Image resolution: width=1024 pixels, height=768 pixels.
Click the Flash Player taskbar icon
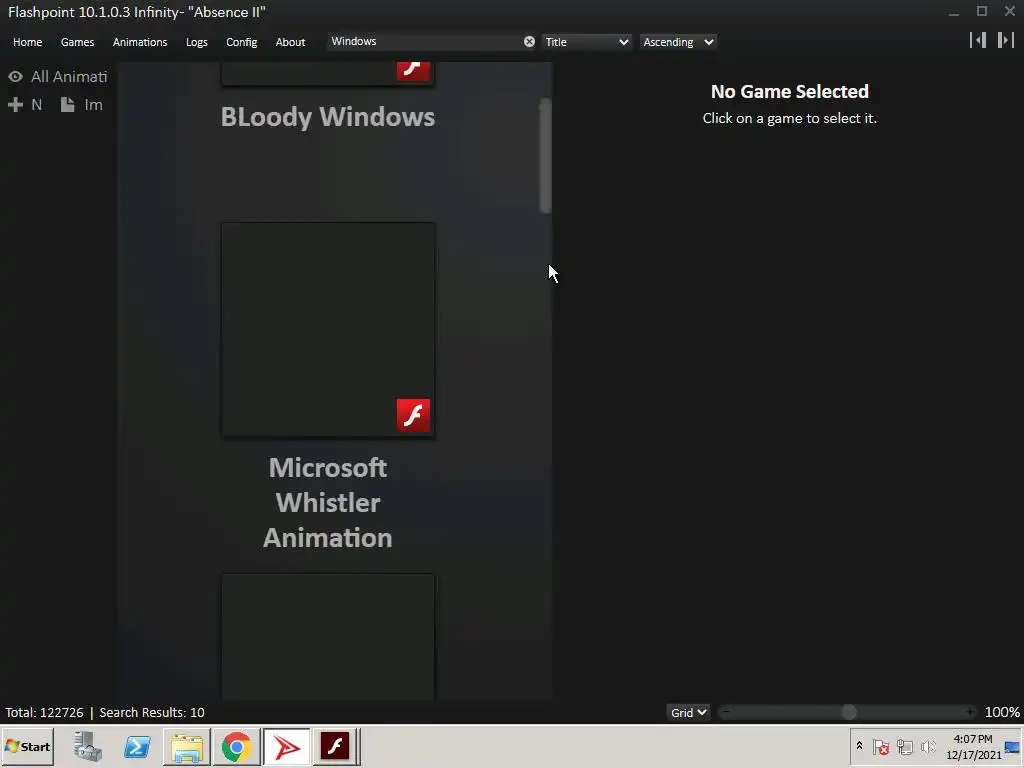335,746
